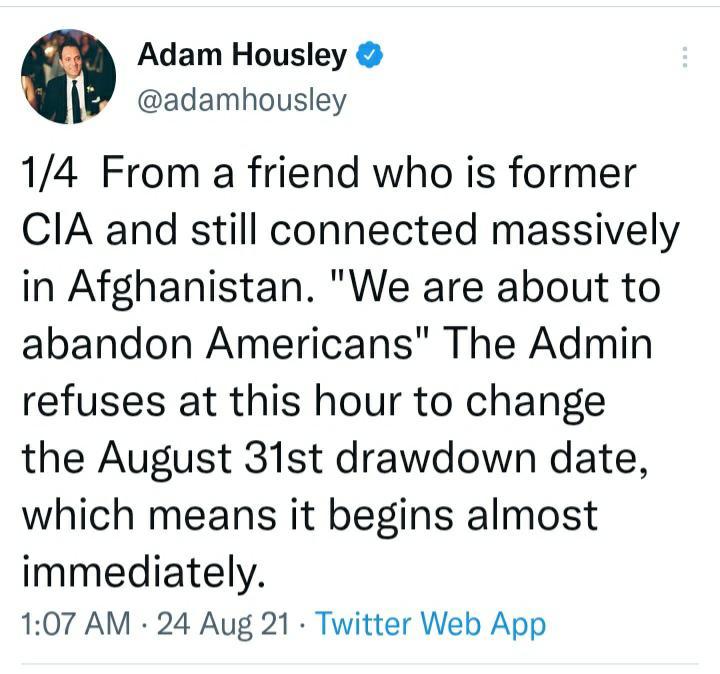This screenshot has width=720, height=674.
Task: Click the 24 Aug 21 date
Action: click(223, 624)
